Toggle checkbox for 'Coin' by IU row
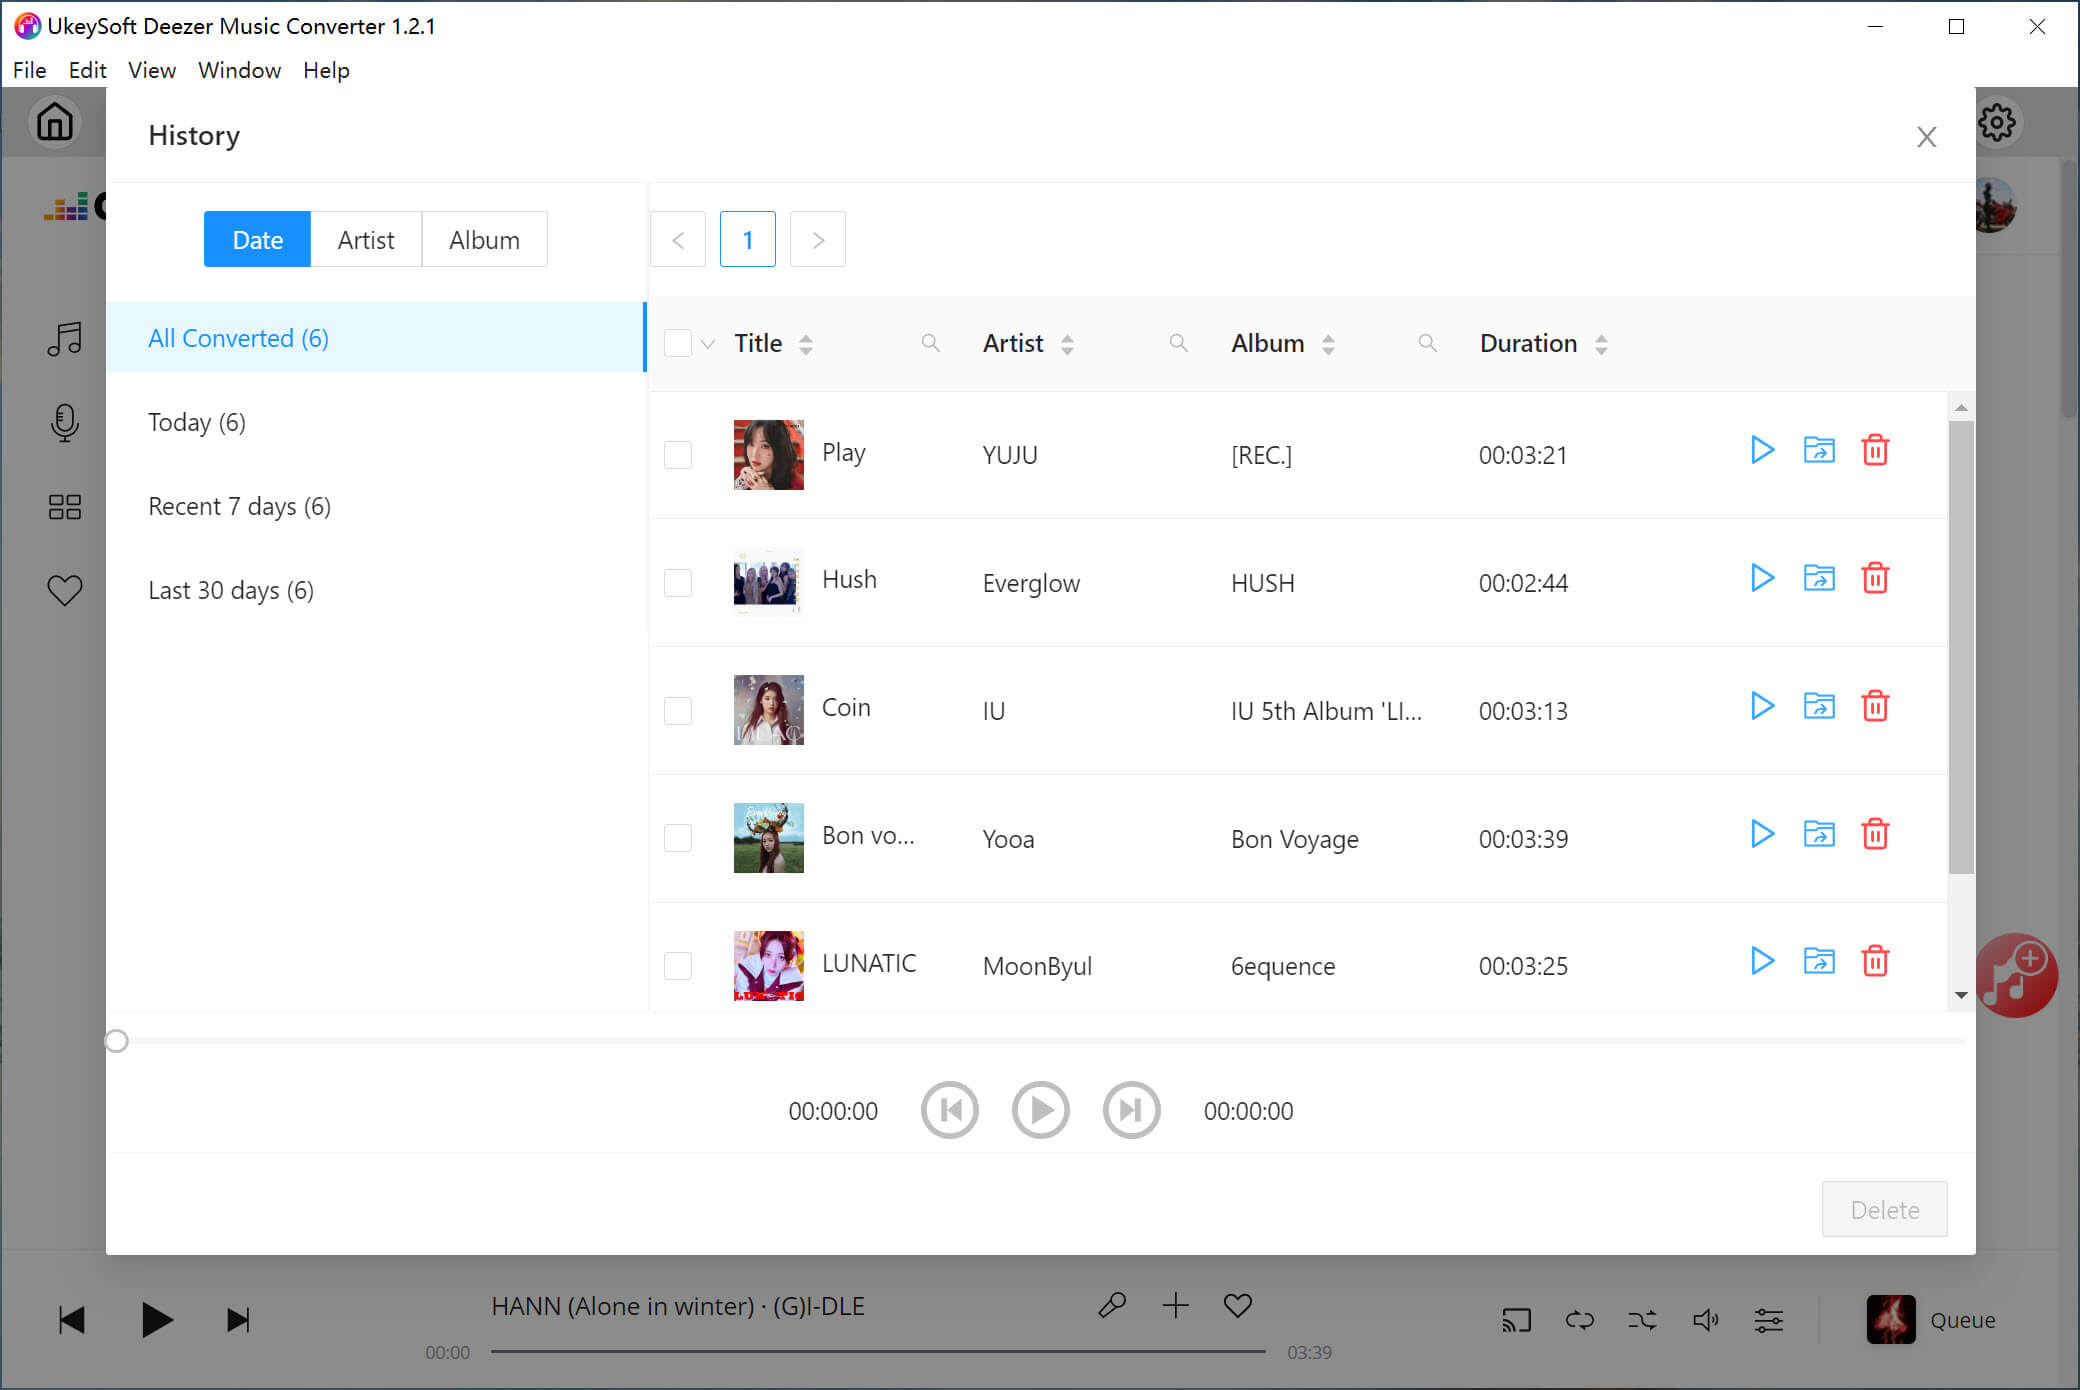 678,709
